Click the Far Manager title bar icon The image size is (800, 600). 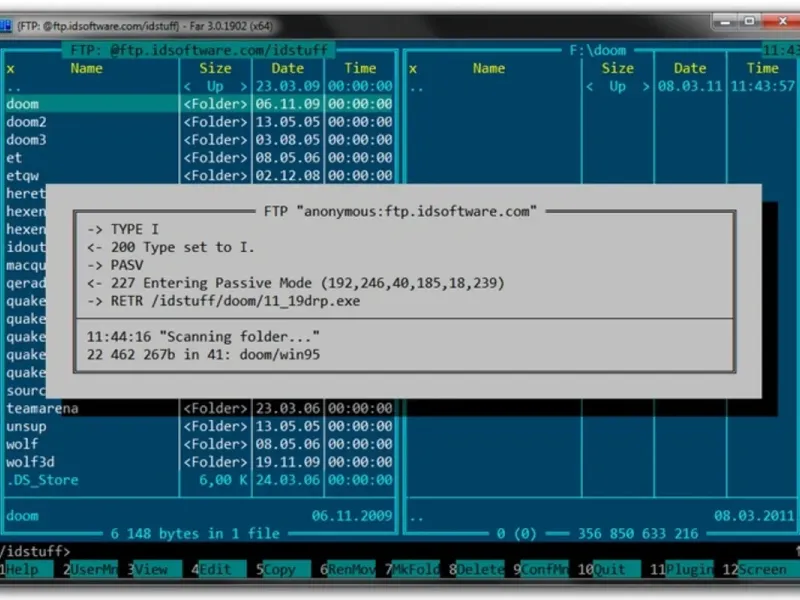[6, 26]
